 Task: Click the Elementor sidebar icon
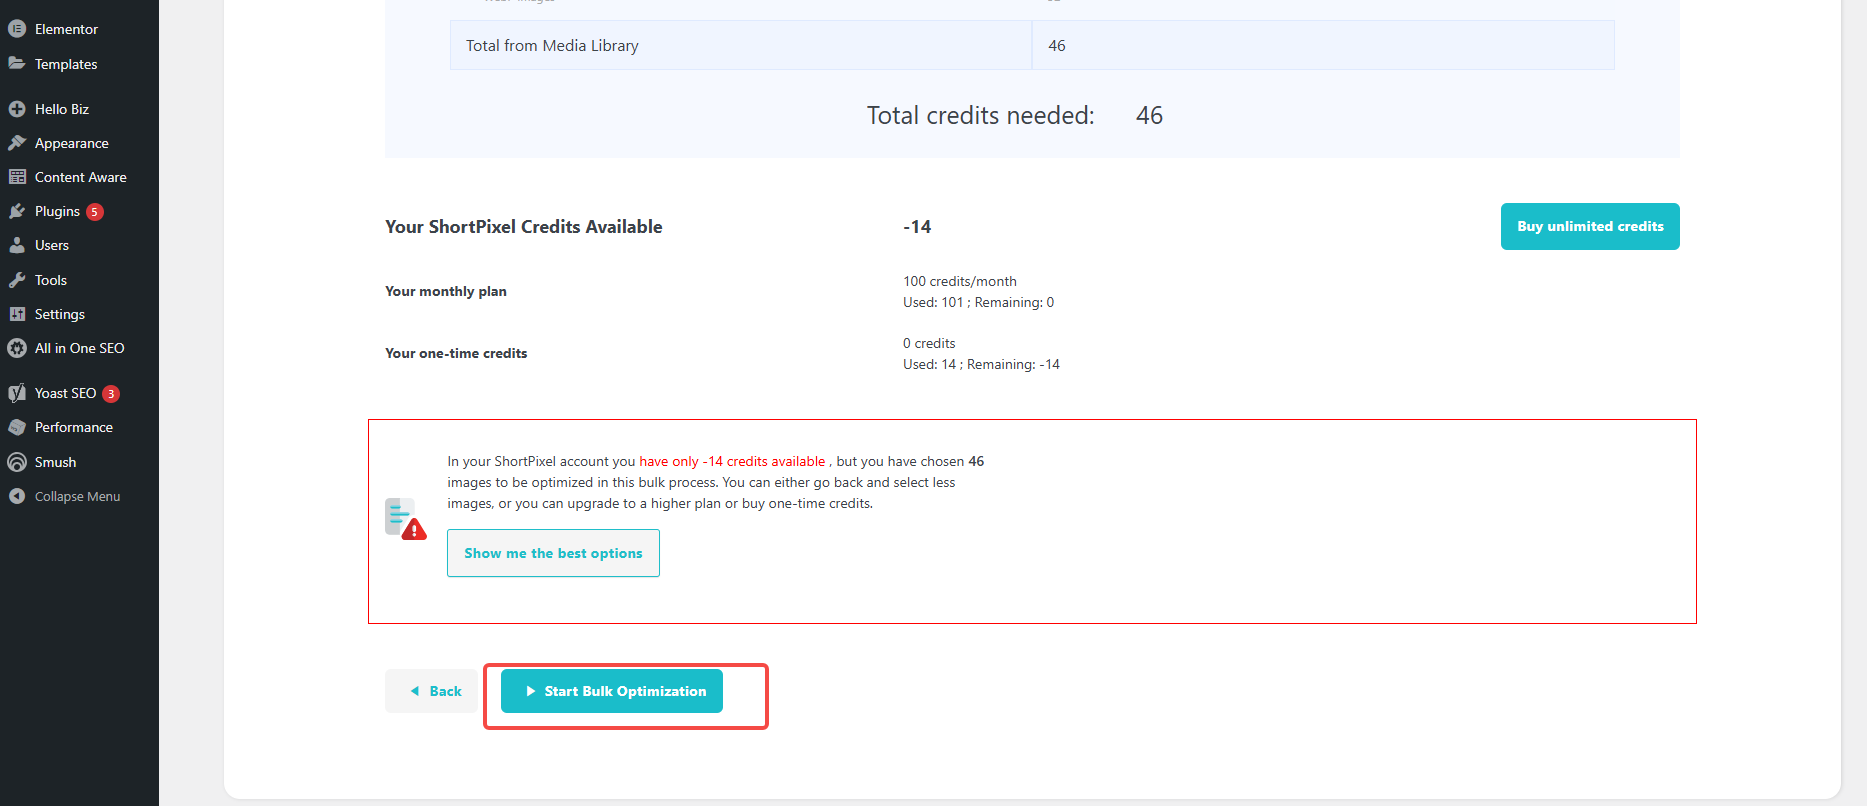tap(17, 29)
